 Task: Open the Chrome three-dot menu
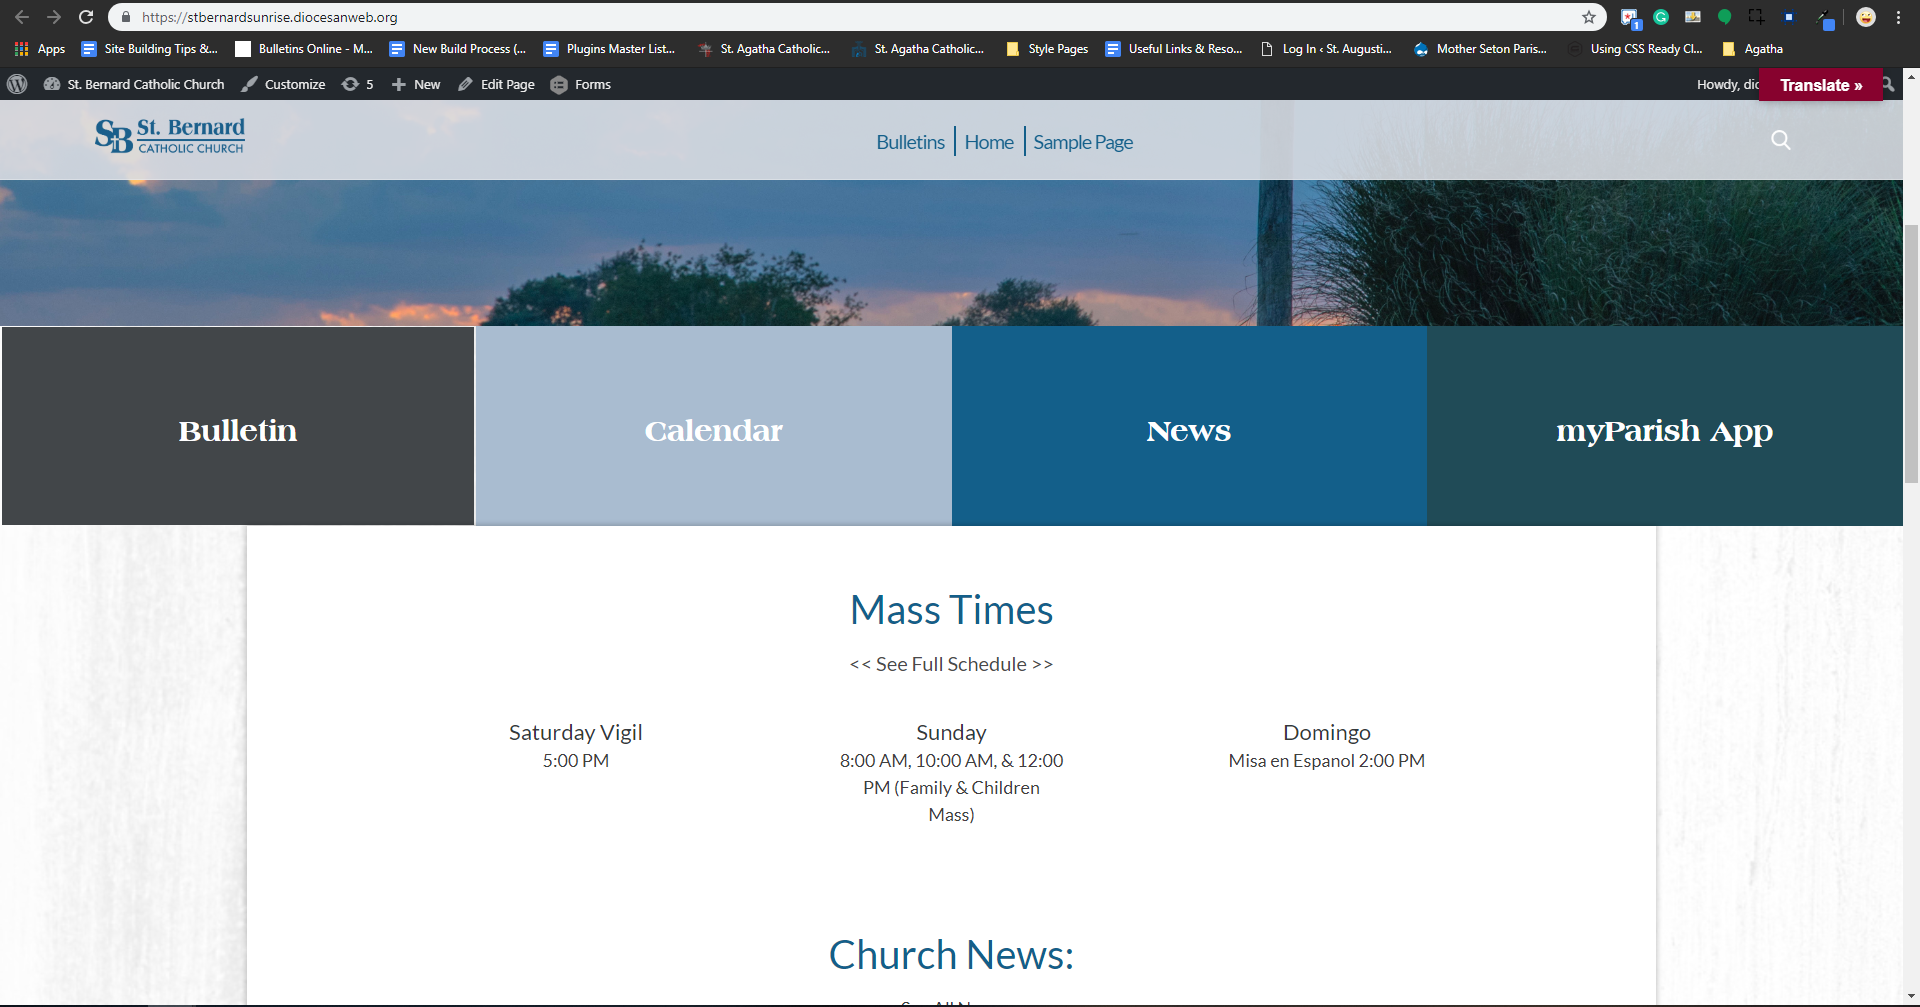click(1898, 17)
